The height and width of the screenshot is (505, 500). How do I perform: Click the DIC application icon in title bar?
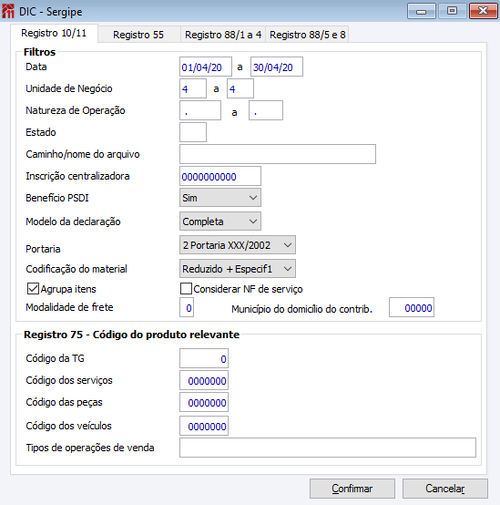(8, 11)
